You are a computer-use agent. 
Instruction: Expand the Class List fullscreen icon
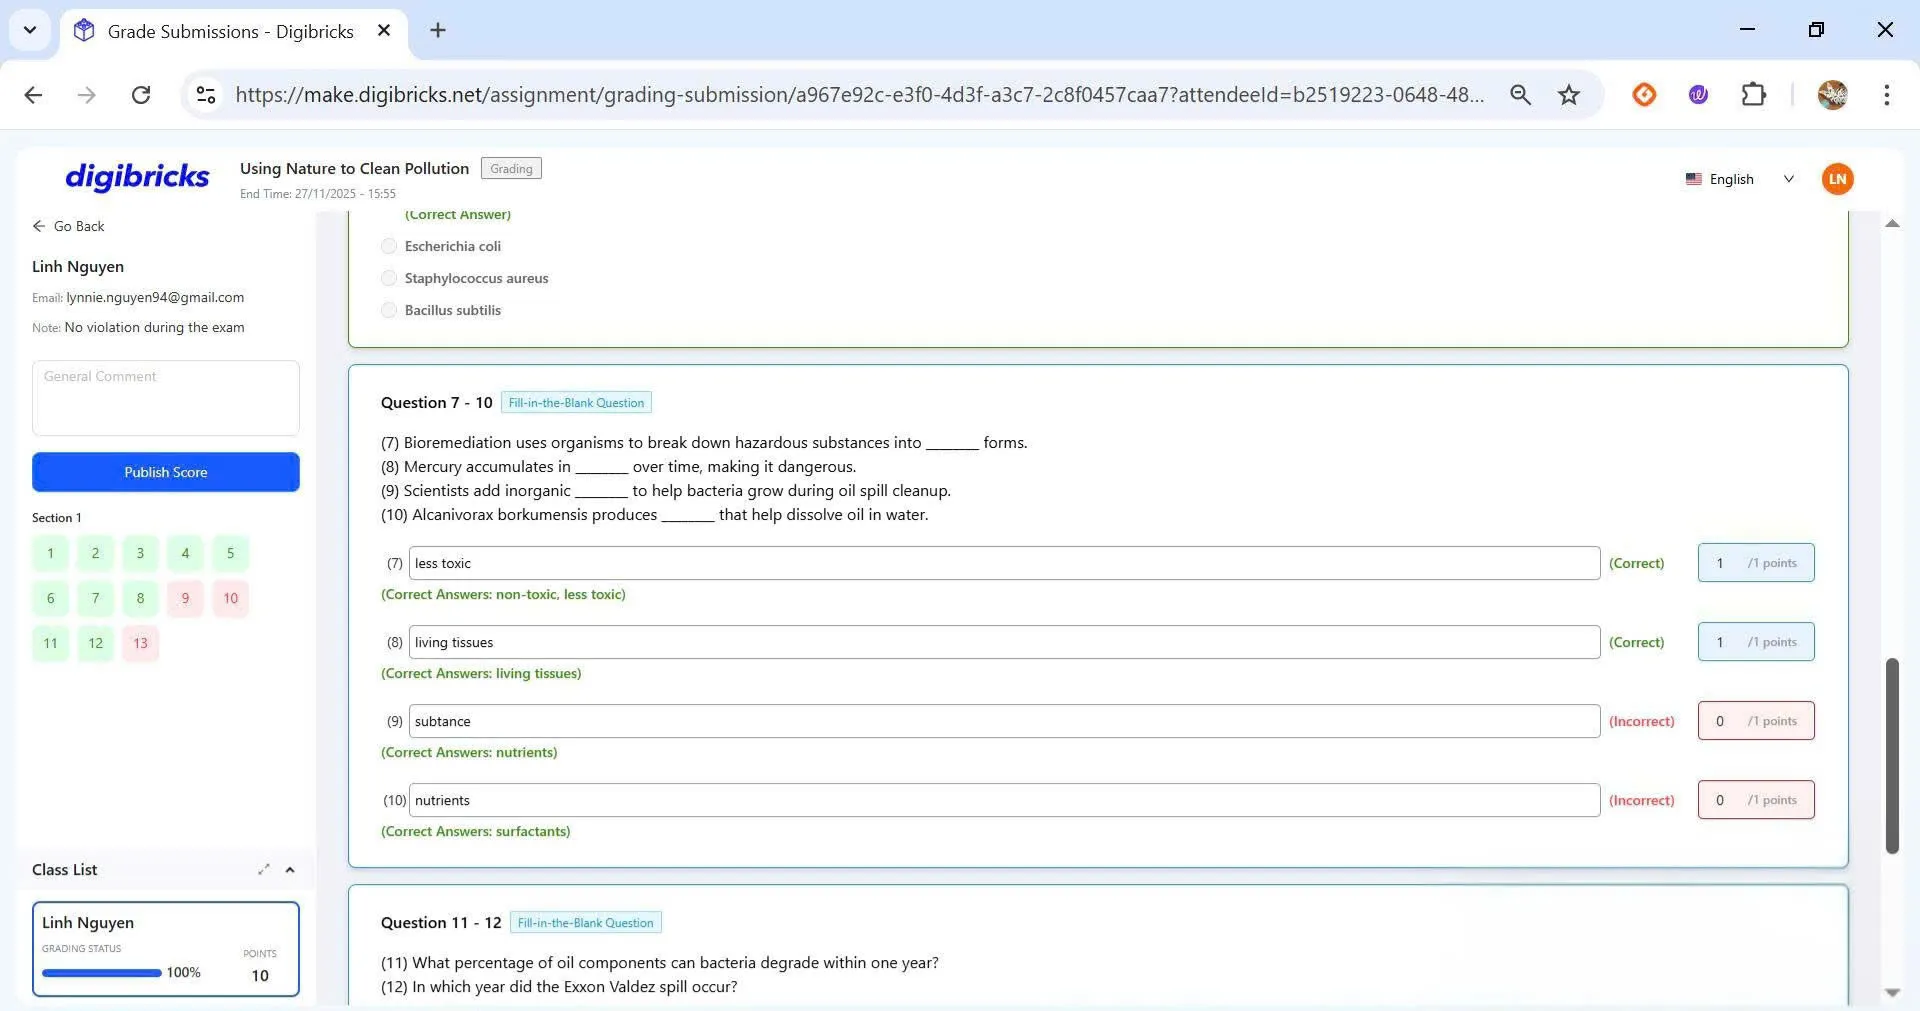263,870
